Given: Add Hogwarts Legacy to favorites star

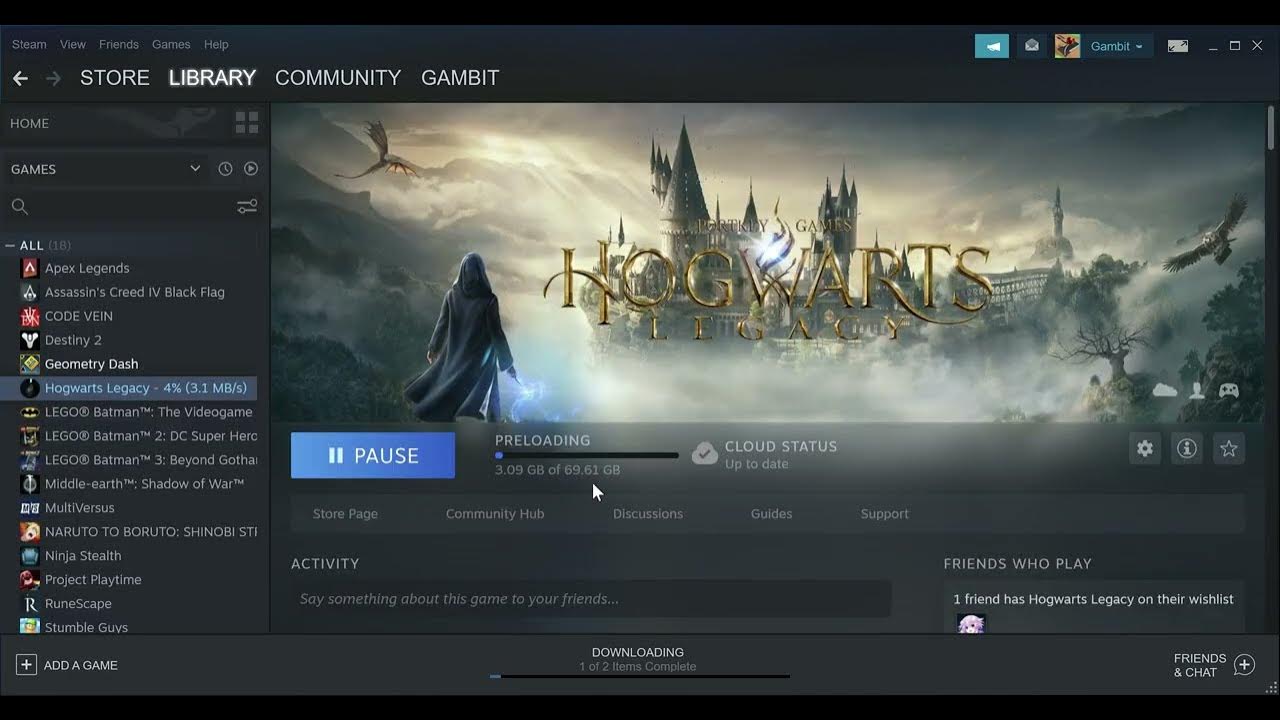Looking at the screenshot, I should (1229, 449).
